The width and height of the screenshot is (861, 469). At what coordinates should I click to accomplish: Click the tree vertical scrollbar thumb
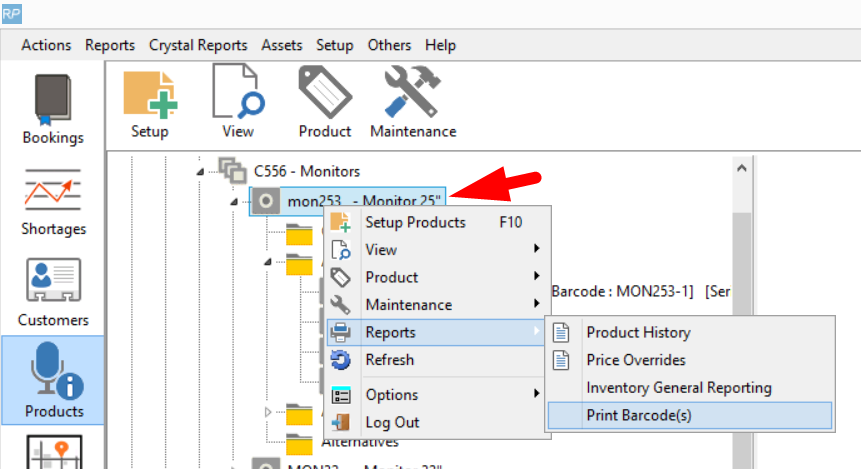(x=742, y=340)
